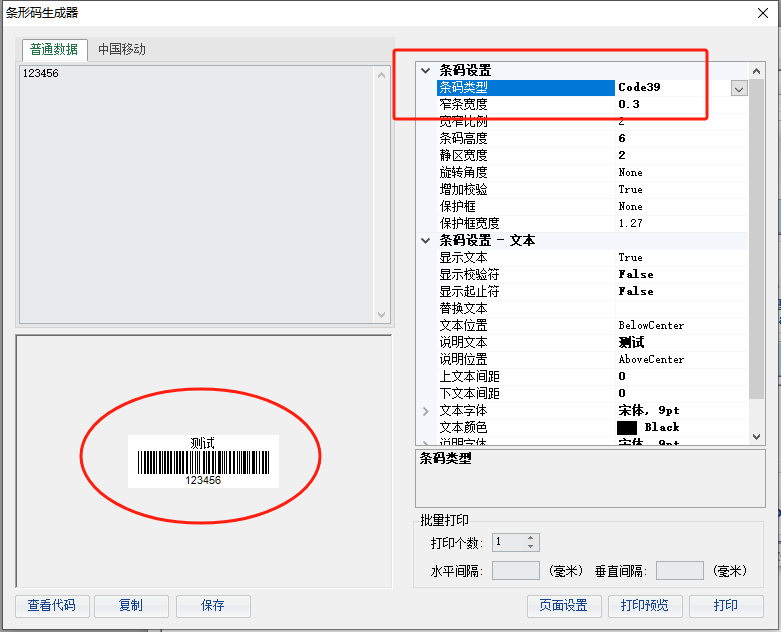Open 页面设置 page setup

coord(564,606)
